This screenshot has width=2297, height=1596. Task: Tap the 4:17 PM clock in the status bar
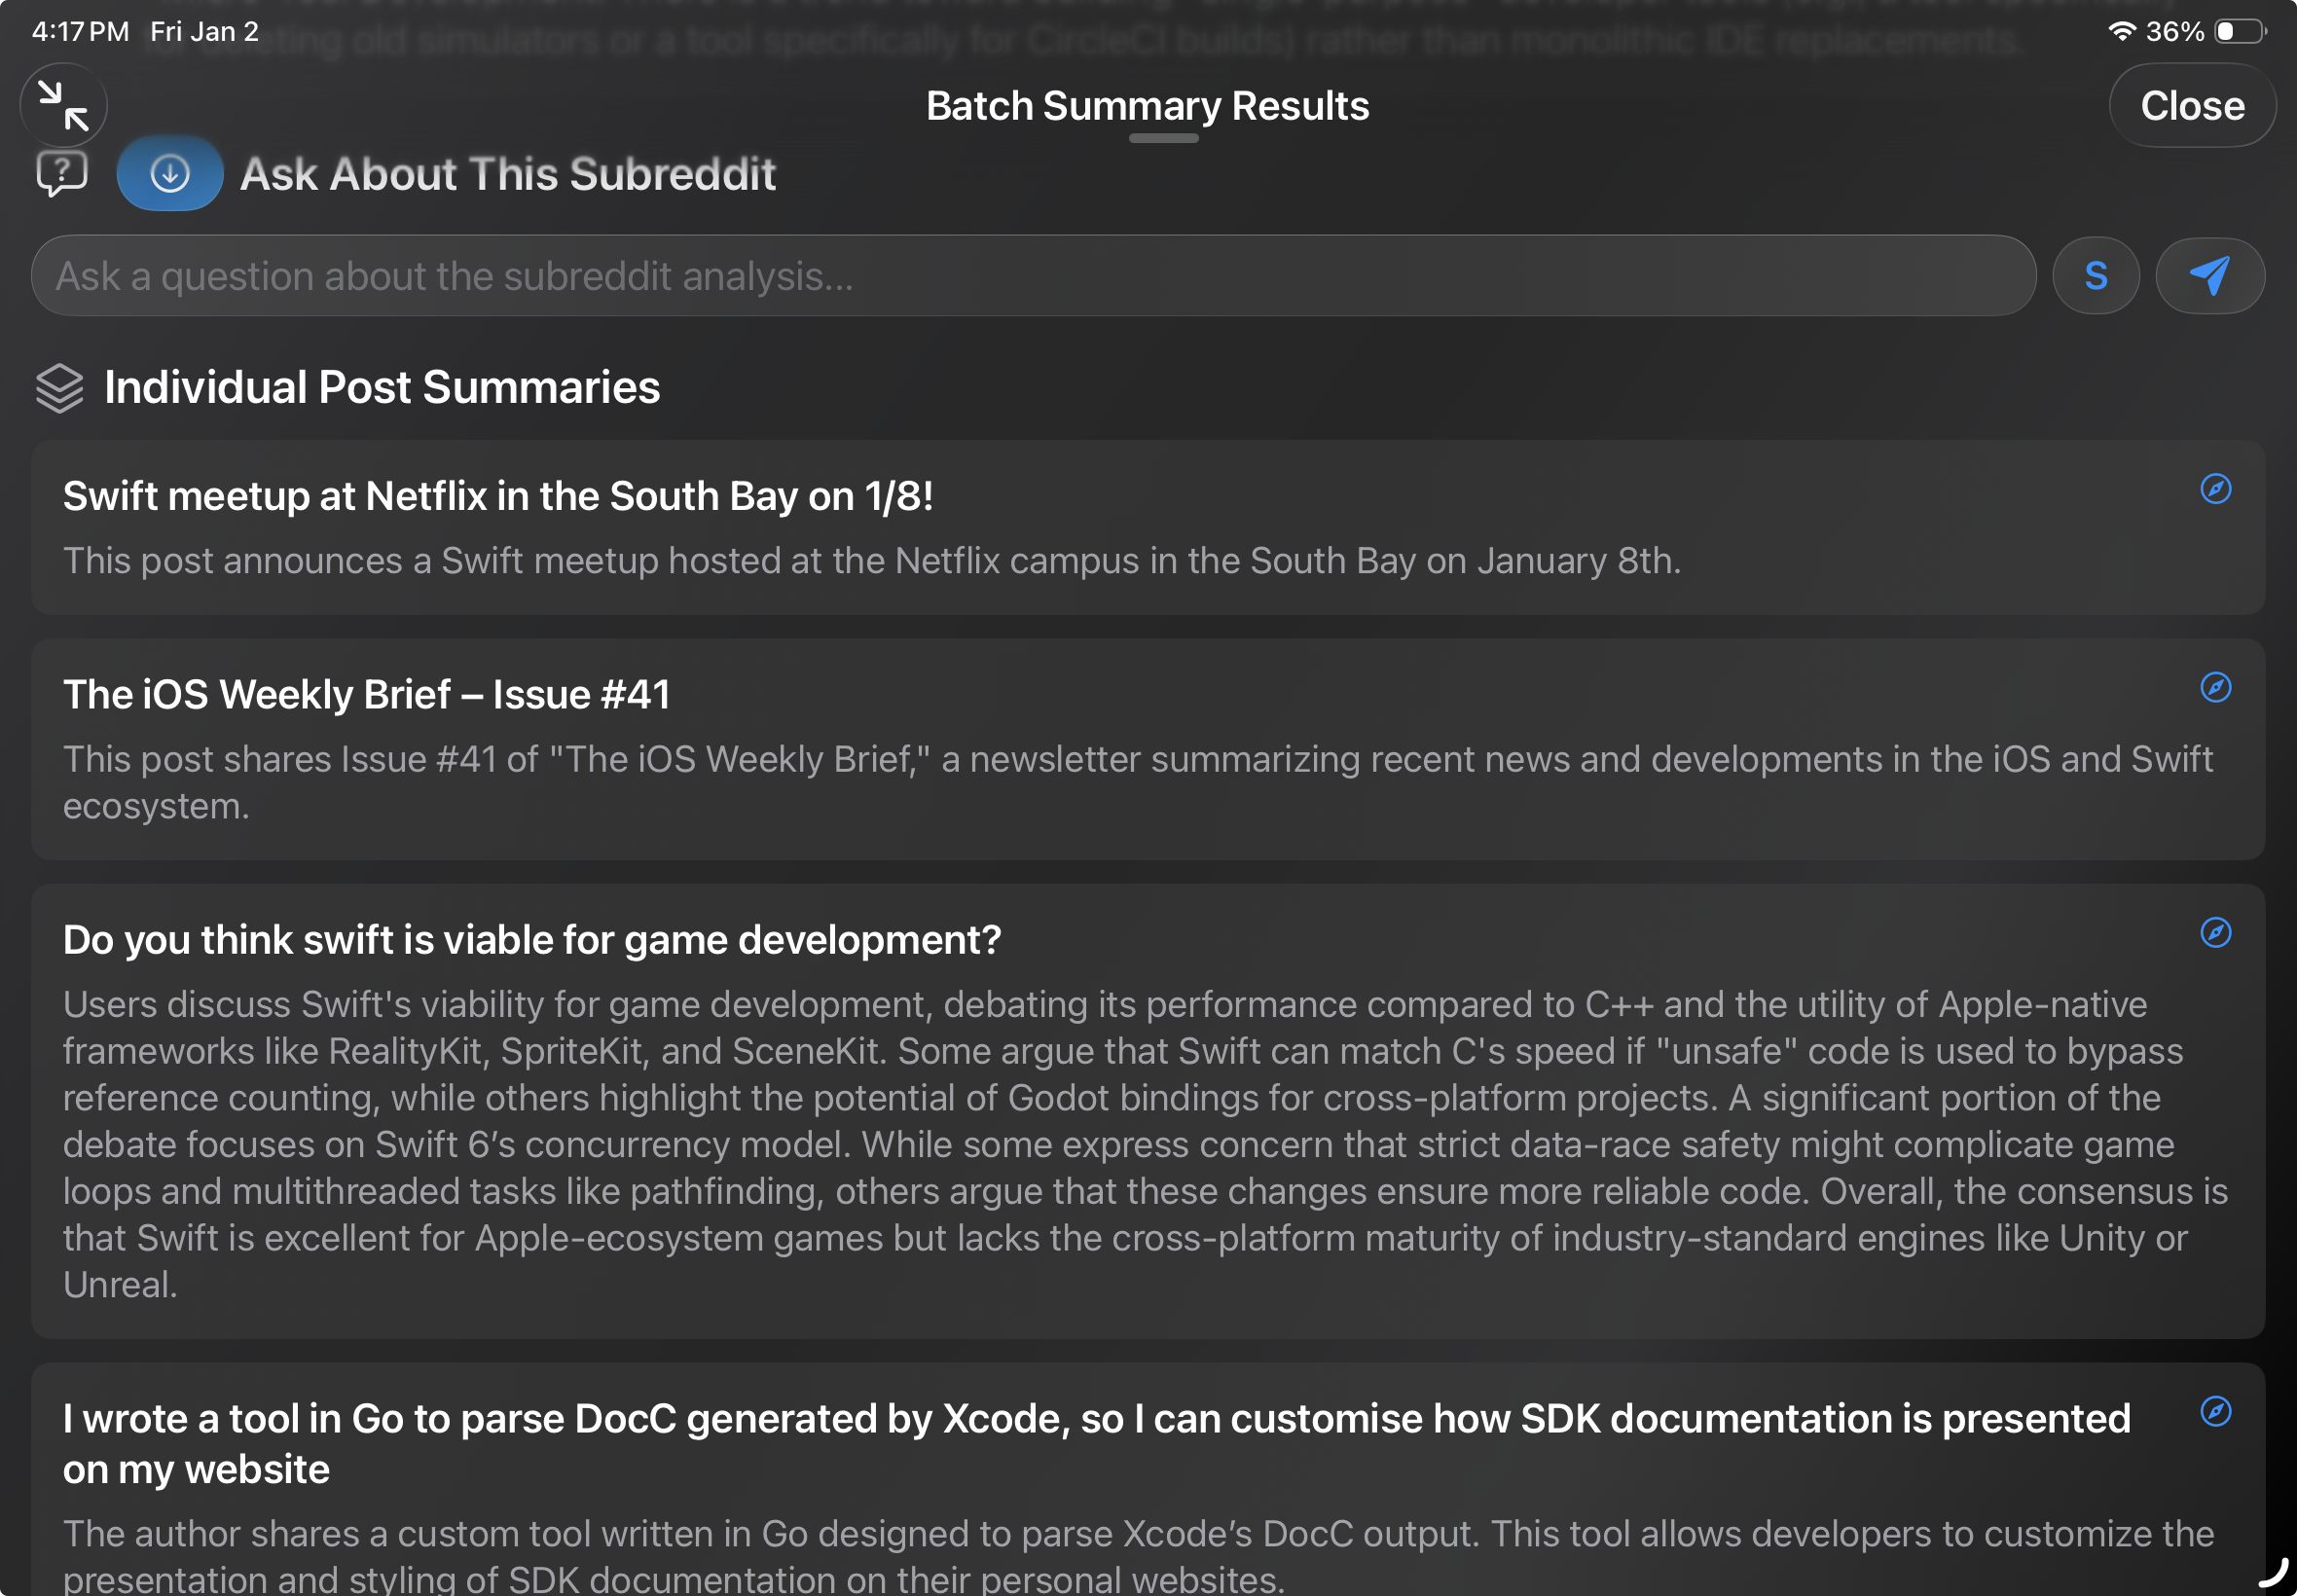click(x=79, y=30)
